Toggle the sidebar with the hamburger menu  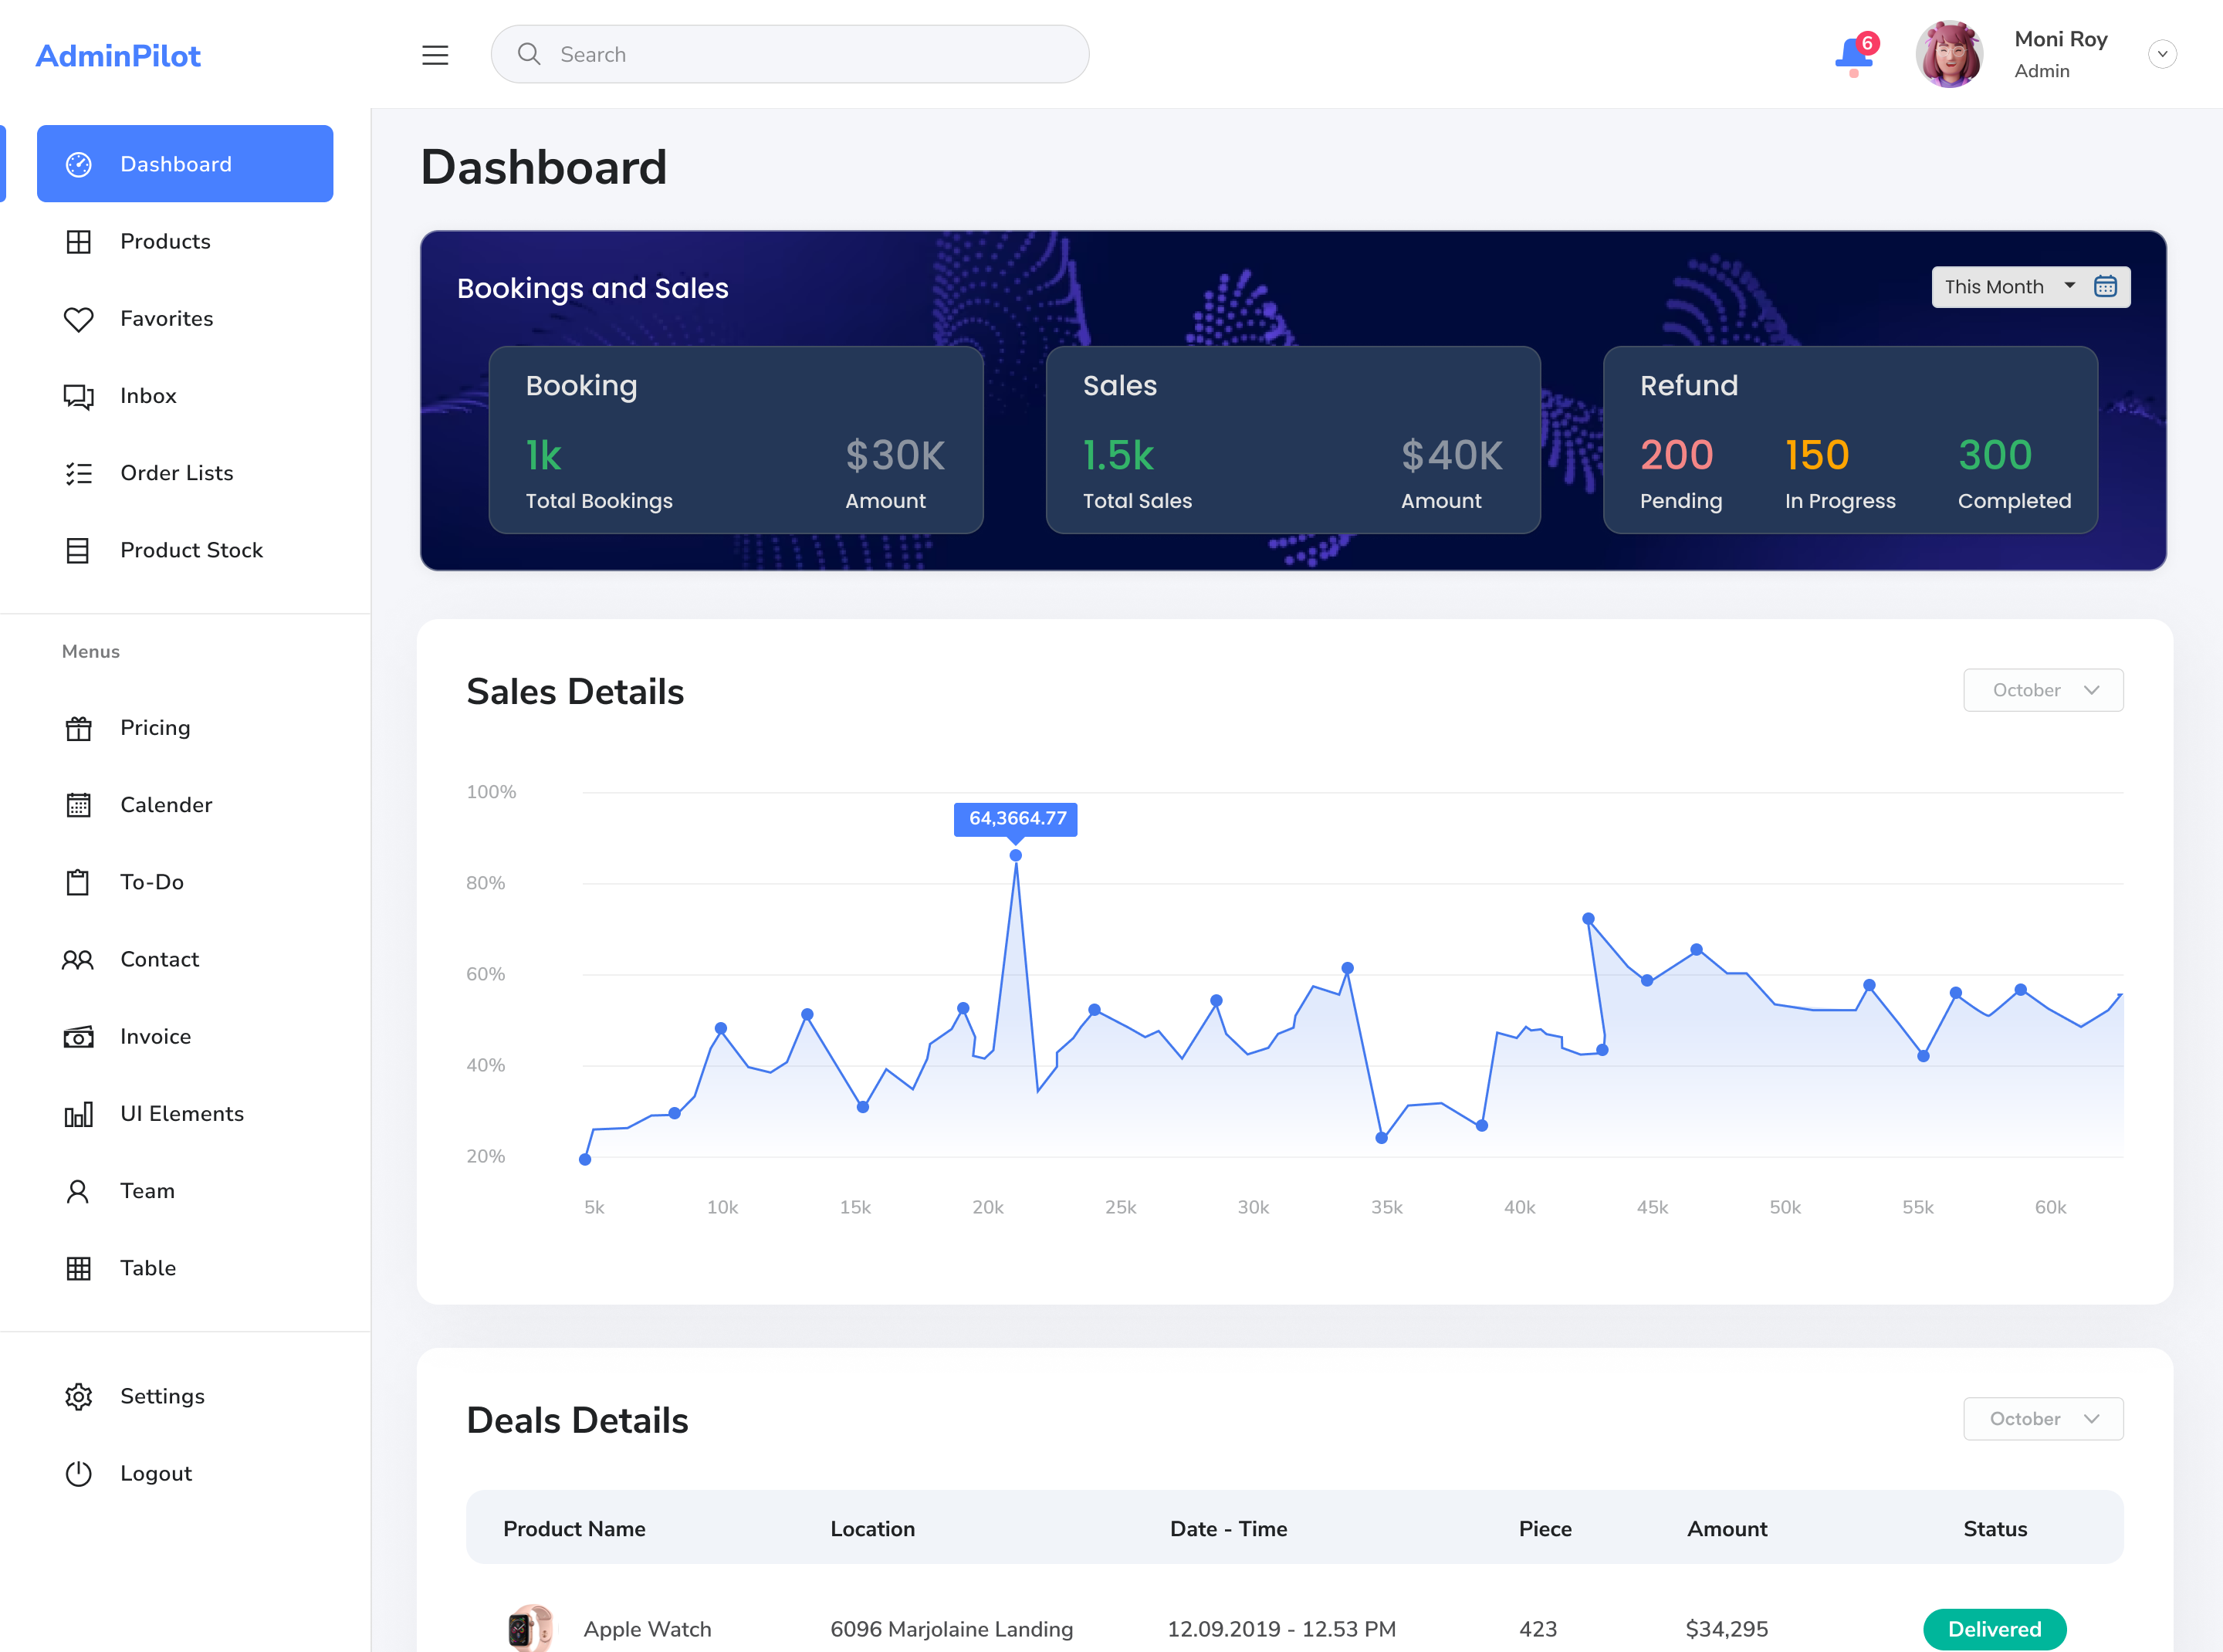point(435,54)
